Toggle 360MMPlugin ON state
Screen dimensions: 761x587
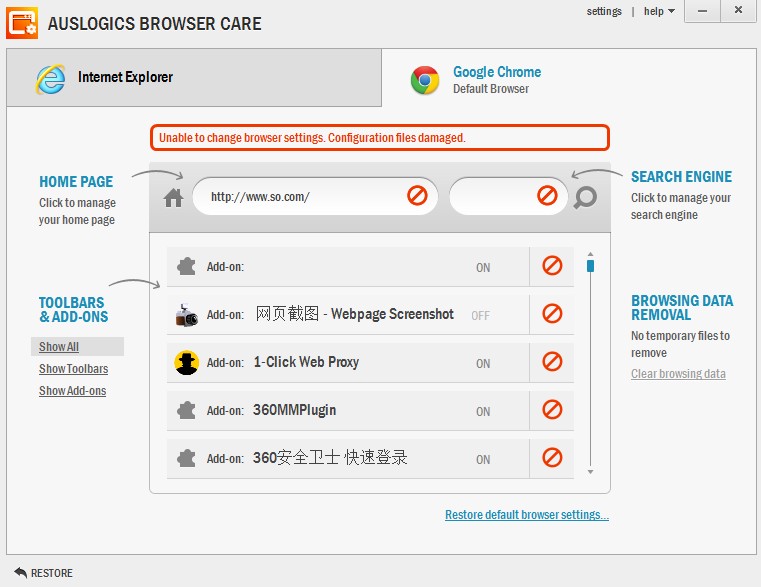pyautogui.click(x=483, y=412)
